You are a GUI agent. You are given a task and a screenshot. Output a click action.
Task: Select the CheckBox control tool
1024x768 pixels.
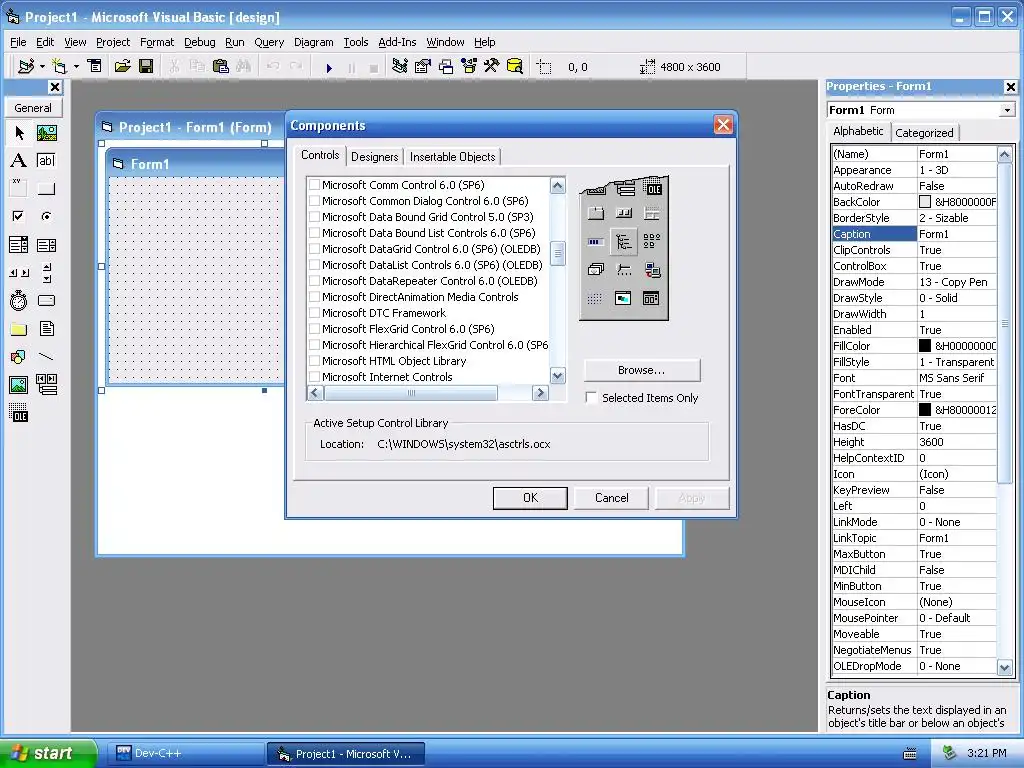19,216
